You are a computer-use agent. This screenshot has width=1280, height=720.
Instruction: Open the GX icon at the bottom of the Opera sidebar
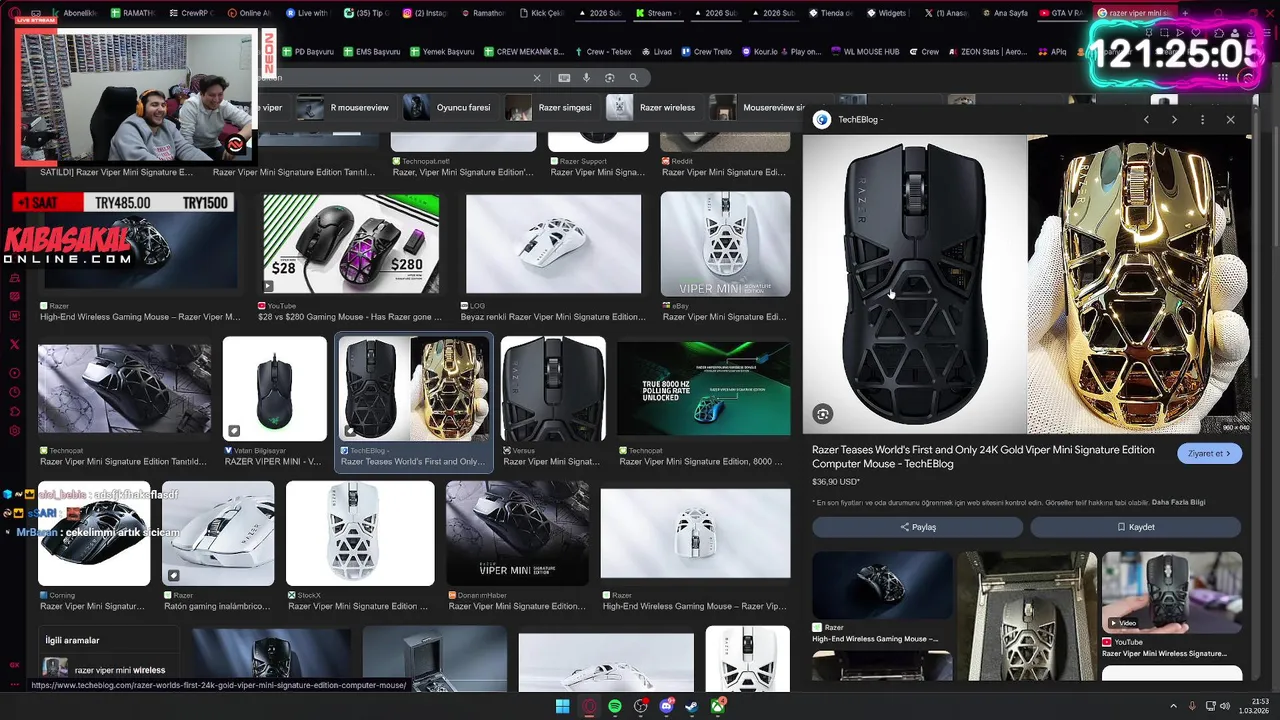(14, 664)
